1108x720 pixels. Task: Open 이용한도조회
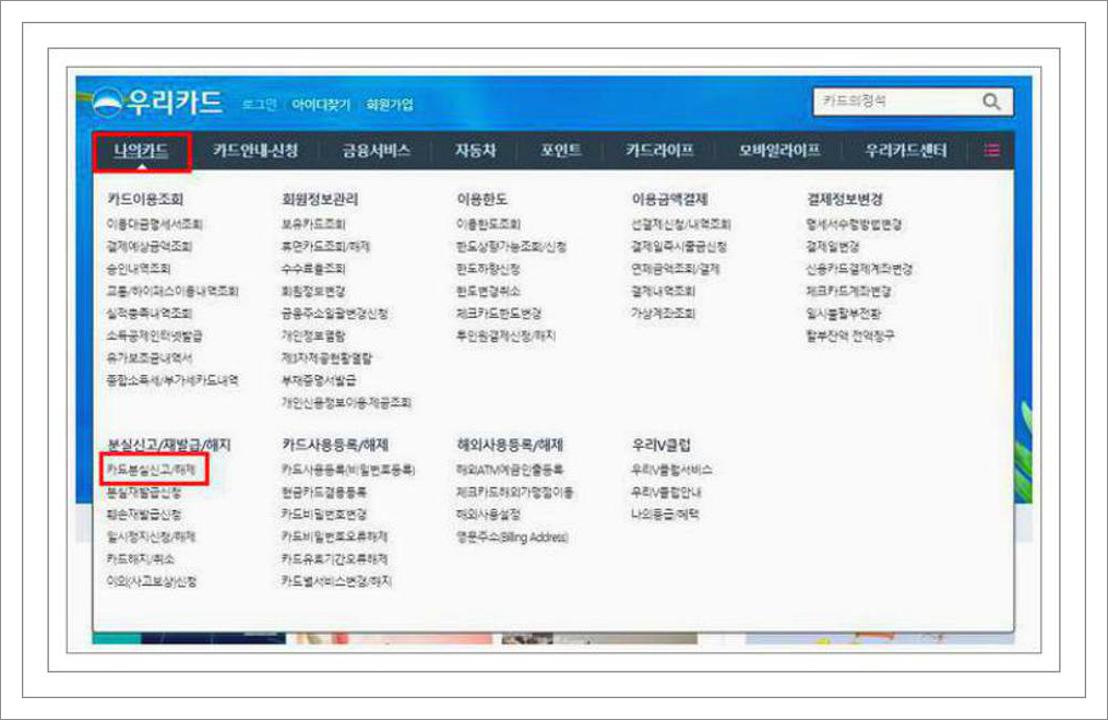488,224
